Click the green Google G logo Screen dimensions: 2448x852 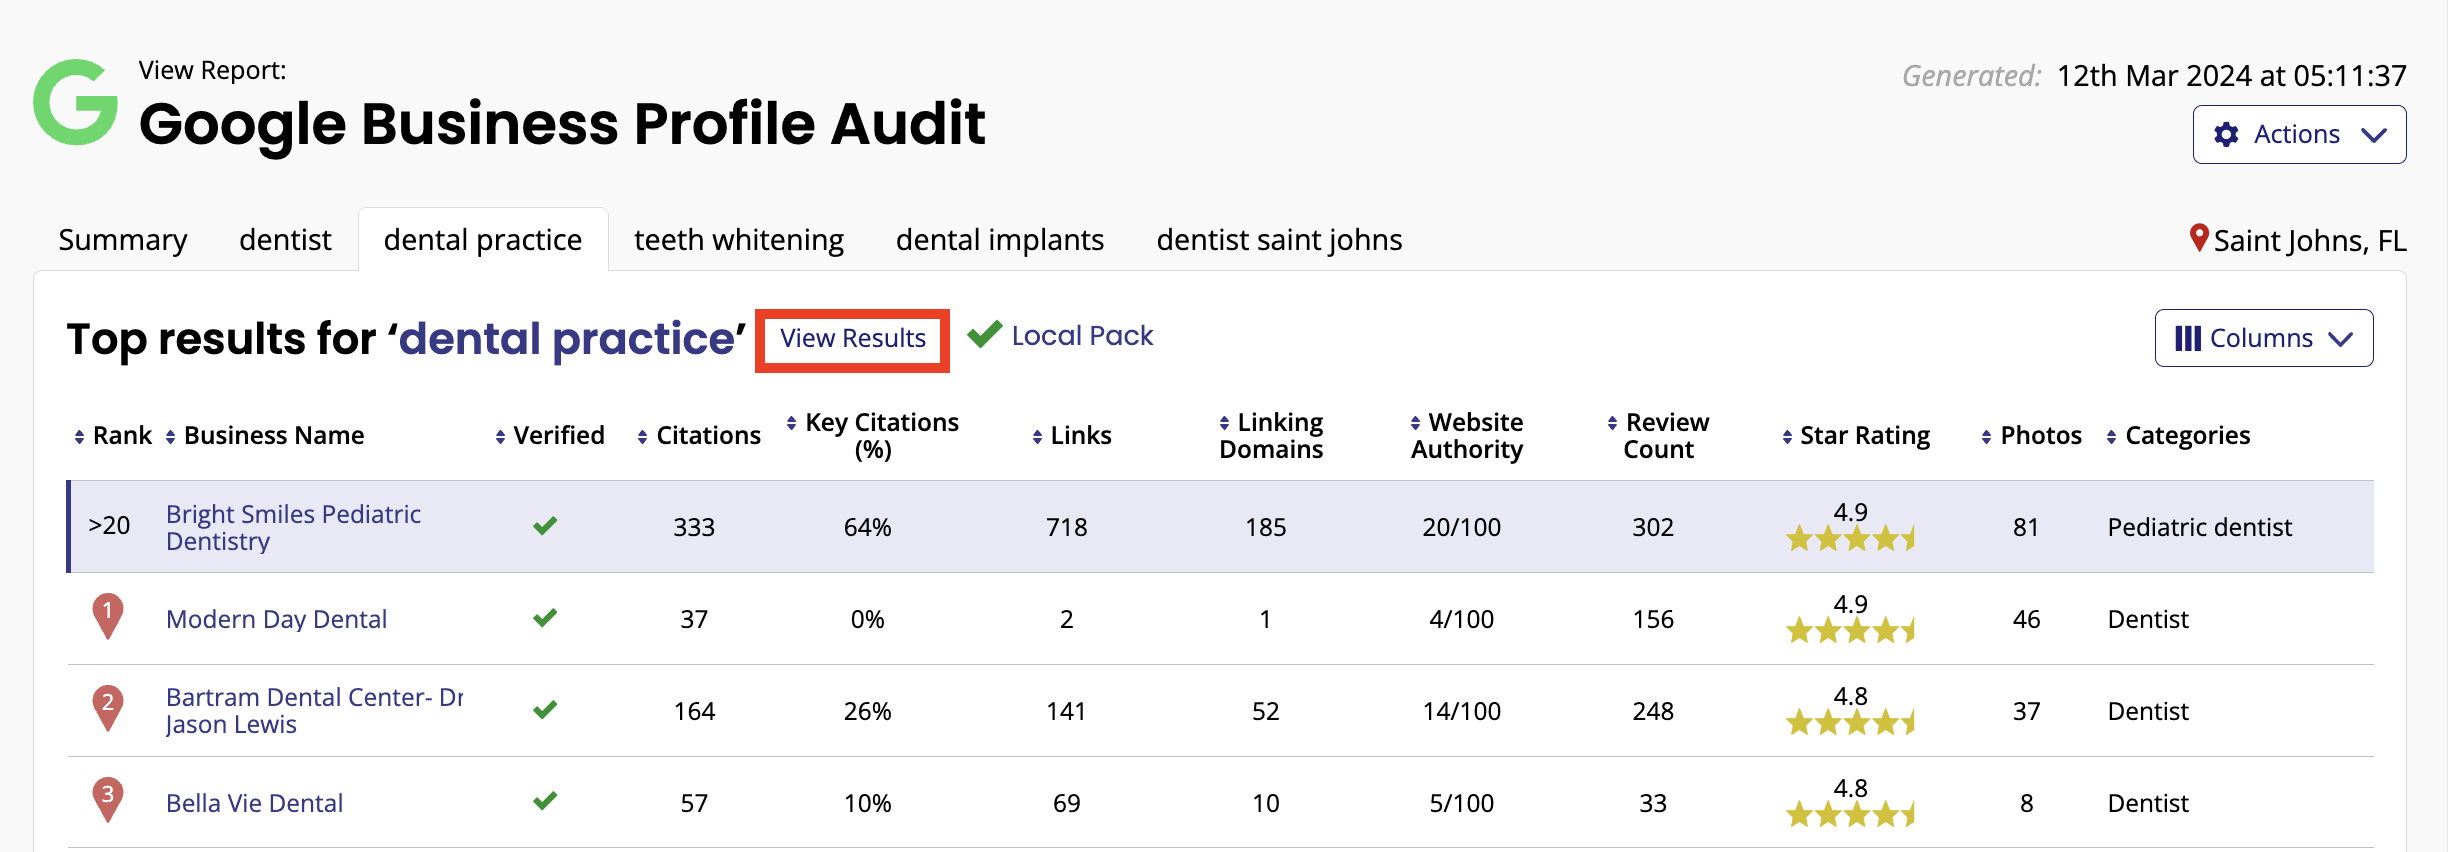pyautogui.click(x=75, y=102)
